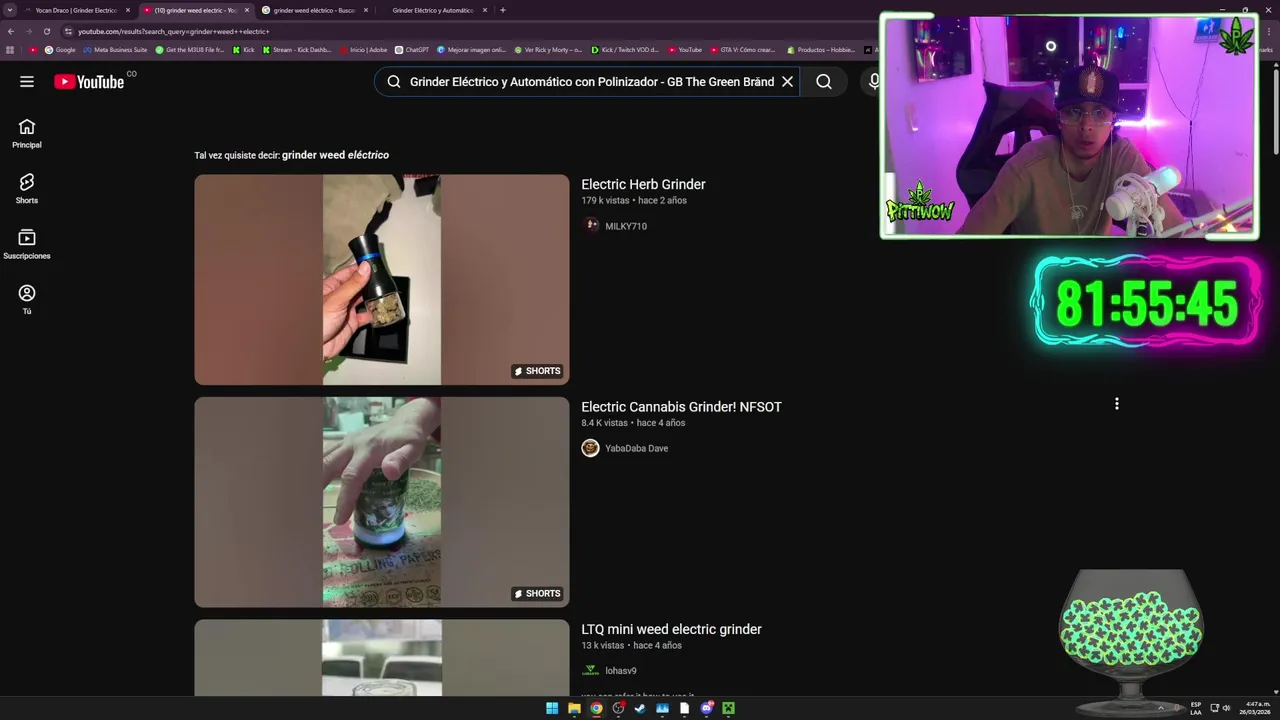Click lohasv9 channel avatar
The width and height of the screenshot is (1280, 720).
click(591, 671)
